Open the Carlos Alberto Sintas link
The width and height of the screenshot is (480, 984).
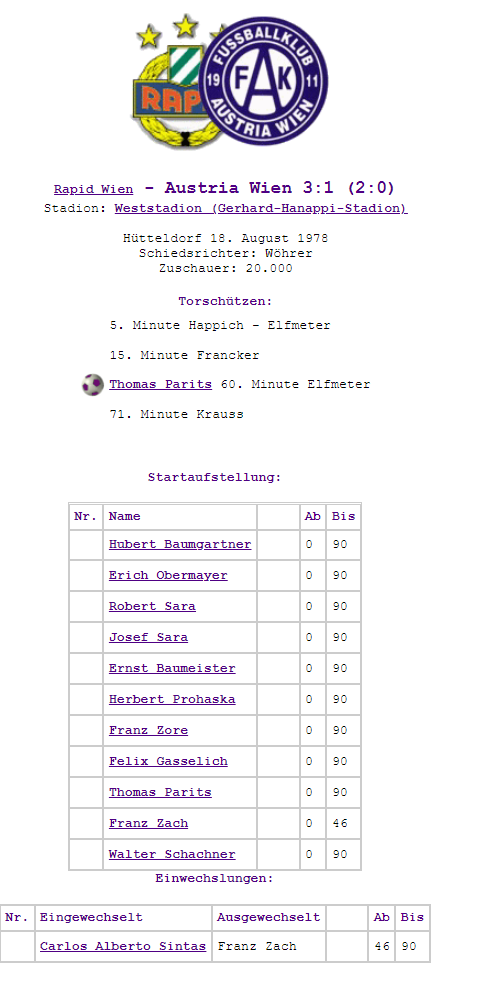point(123,946)
